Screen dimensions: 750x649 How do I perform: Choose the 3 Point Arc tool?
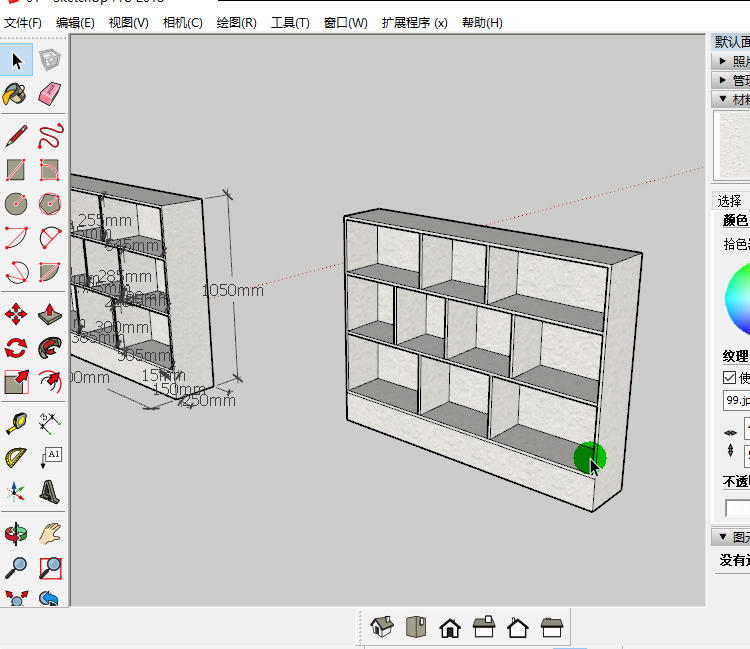[16, 272]
